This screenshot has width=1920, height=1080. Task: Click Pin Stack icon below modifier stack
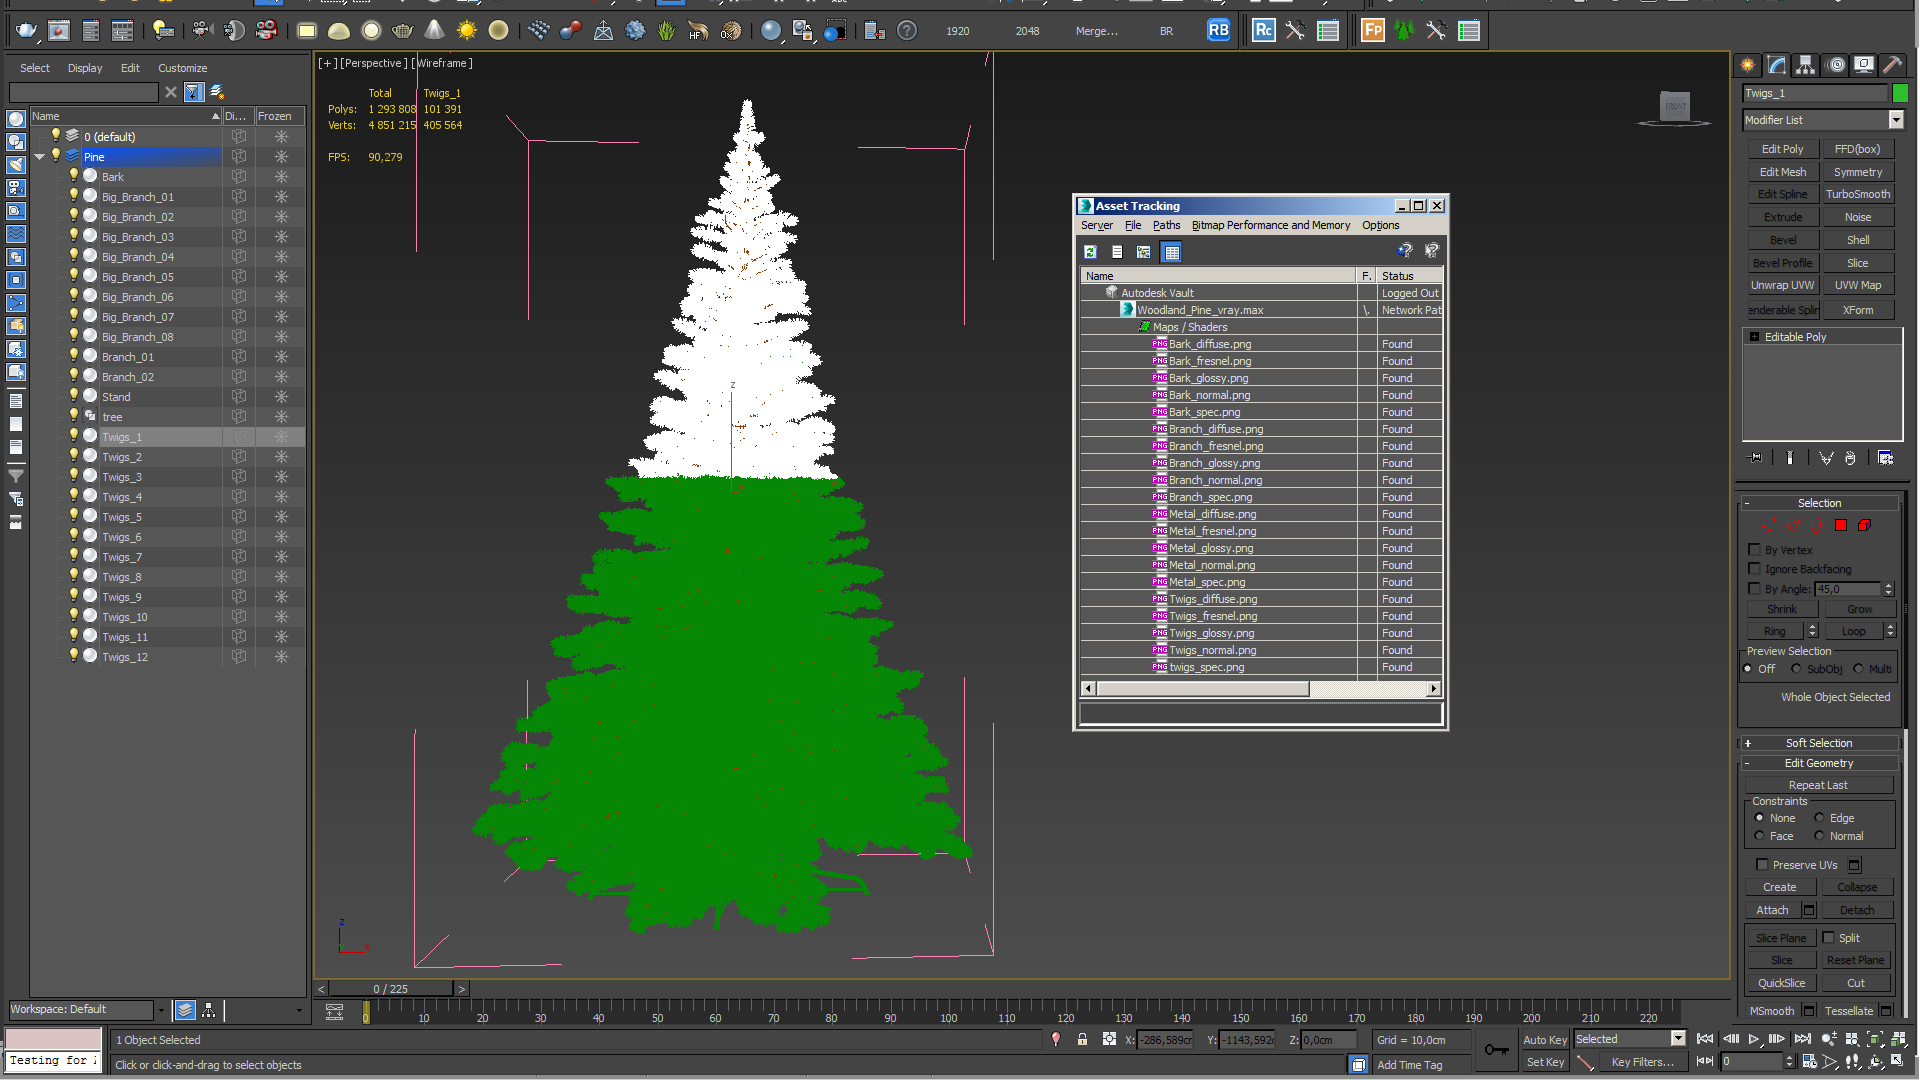pos(1756,458)
